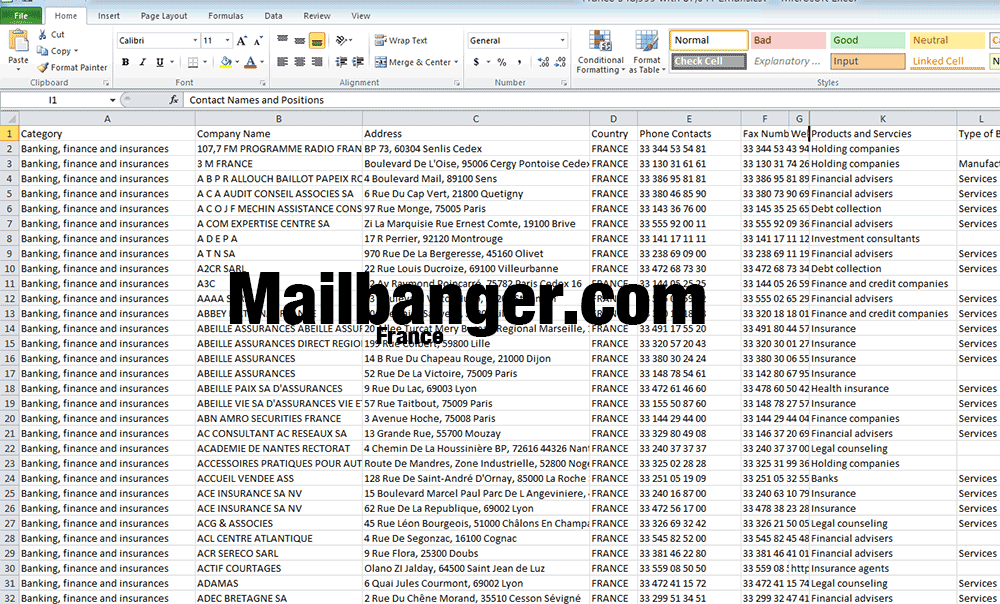
Task: Switch to the Insert tab
Action: tap(108, 16)
